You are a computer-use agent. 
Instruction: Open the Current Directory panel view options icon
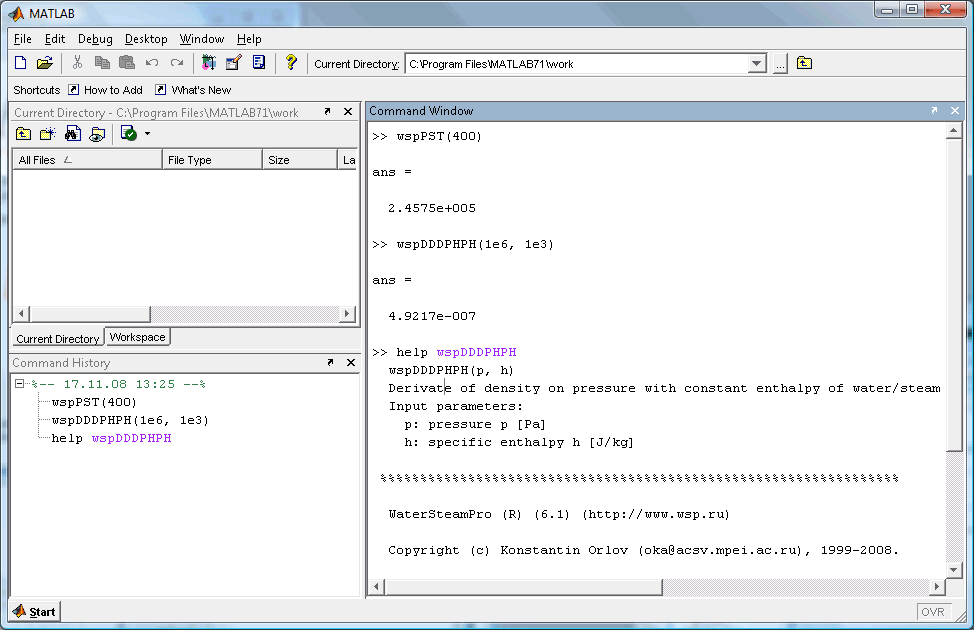[98, 134]
